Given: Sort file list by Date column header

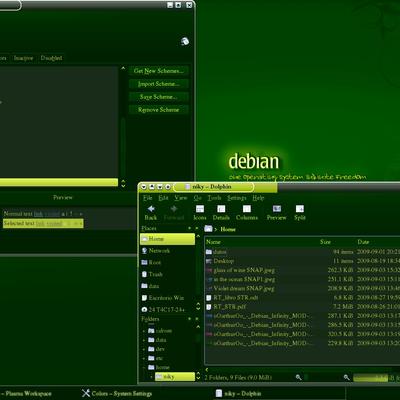Looking at the screenshot, I should pos(363,242).
